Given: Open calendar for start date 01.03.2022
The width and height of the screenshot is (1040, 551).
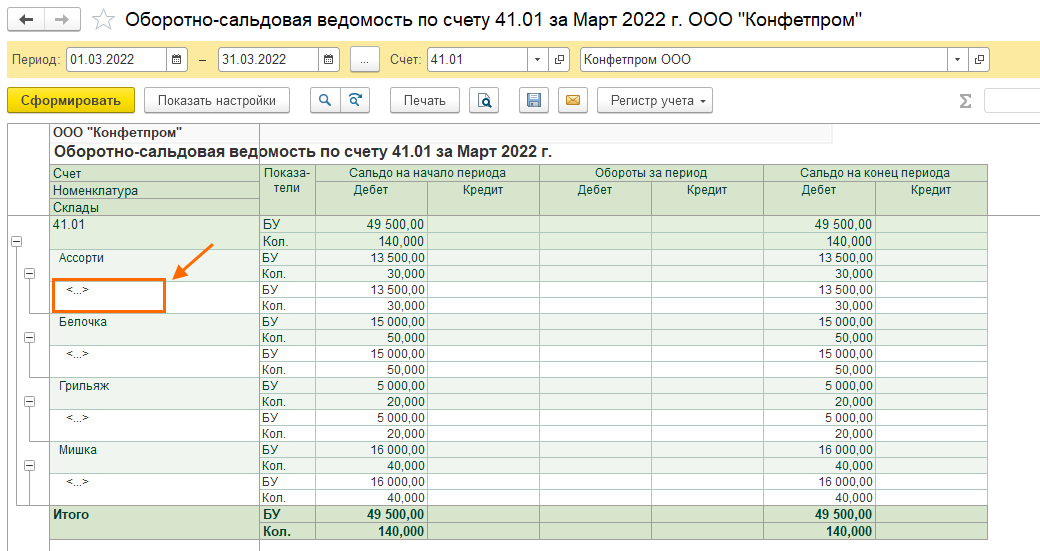Looking at the screenshot, I should 176,60.
